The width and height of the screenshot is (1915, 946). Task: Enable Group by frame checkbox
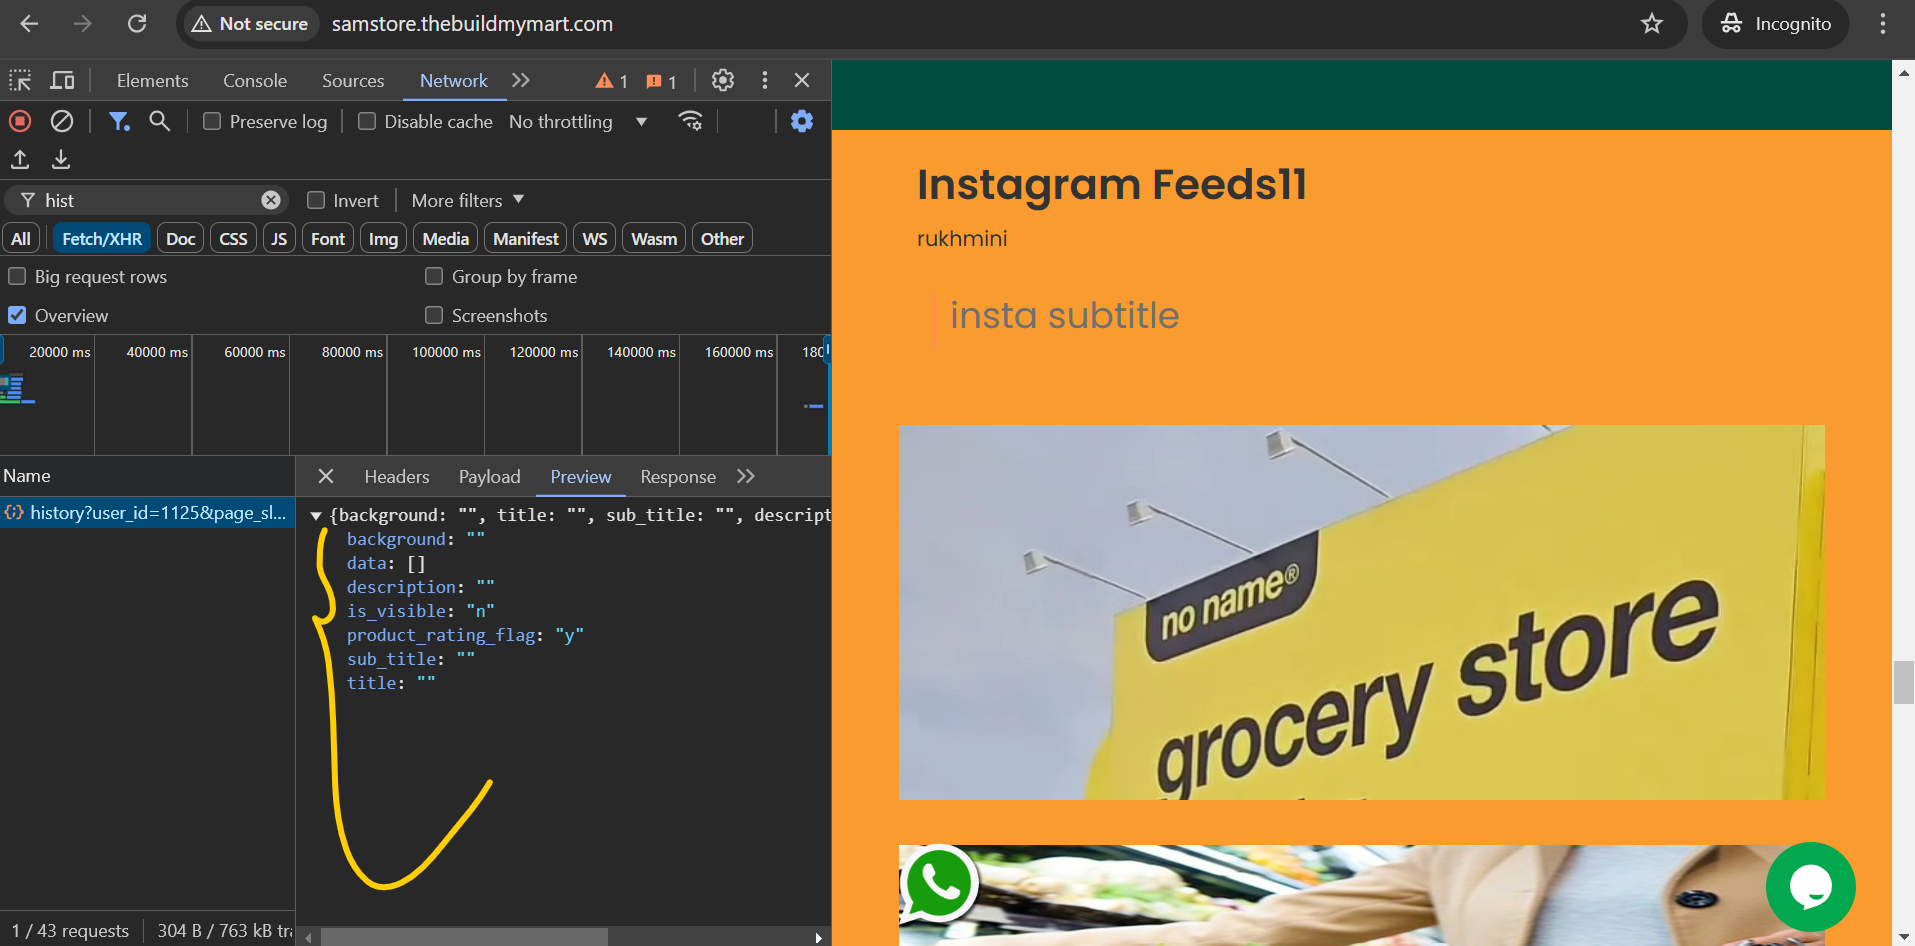[x=434, y=276]
